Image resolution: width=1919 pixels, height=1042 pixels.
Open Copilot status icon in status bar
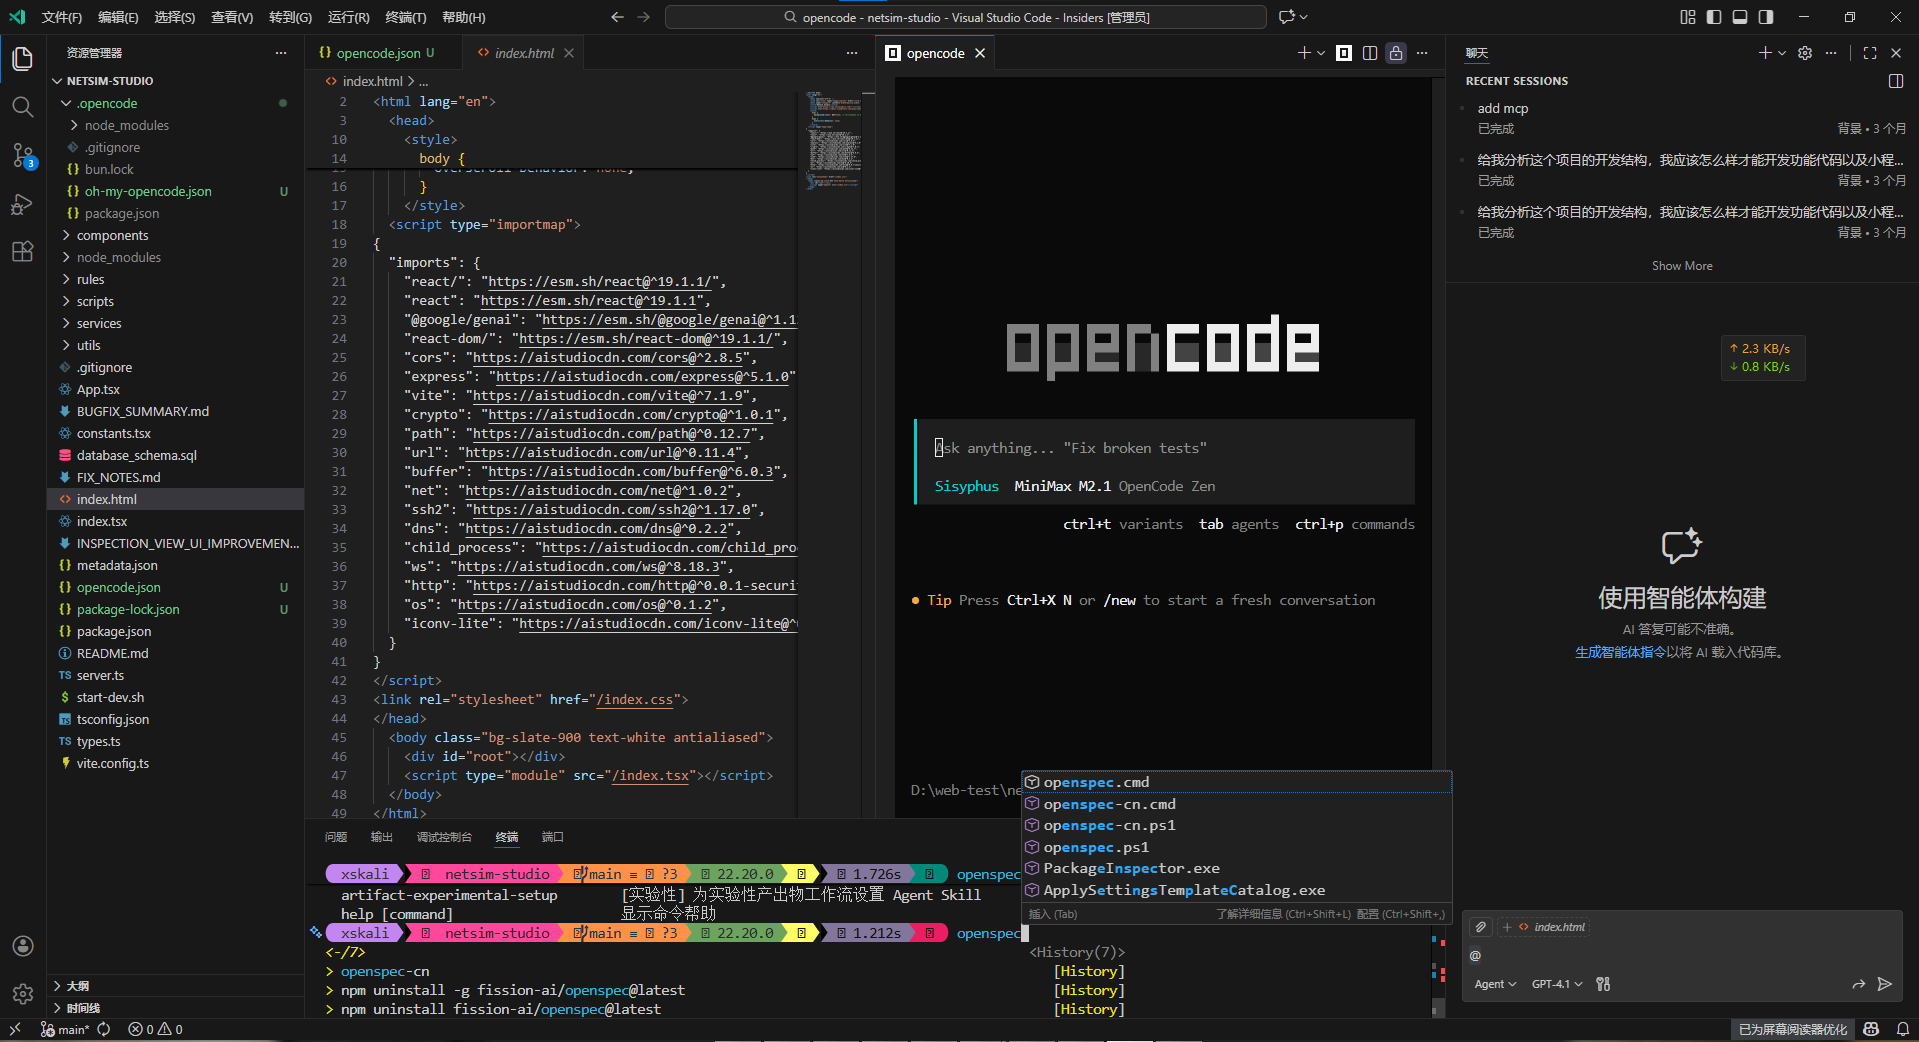(1871, 1029)
